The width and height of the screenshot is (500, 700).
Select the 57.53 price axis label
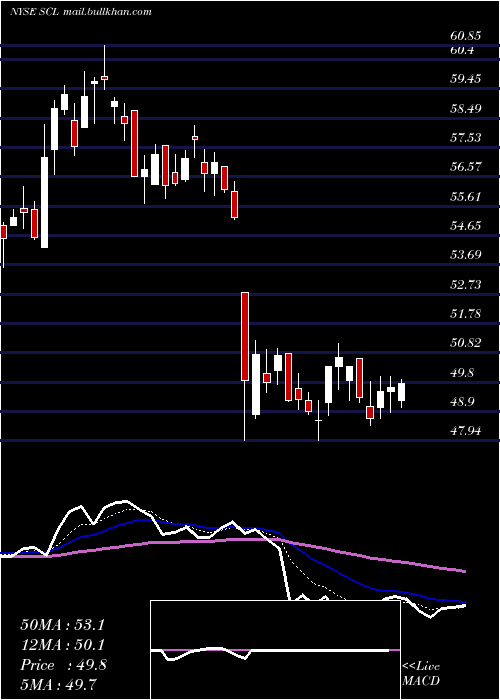pyautogui.click(x=466, y=138)
